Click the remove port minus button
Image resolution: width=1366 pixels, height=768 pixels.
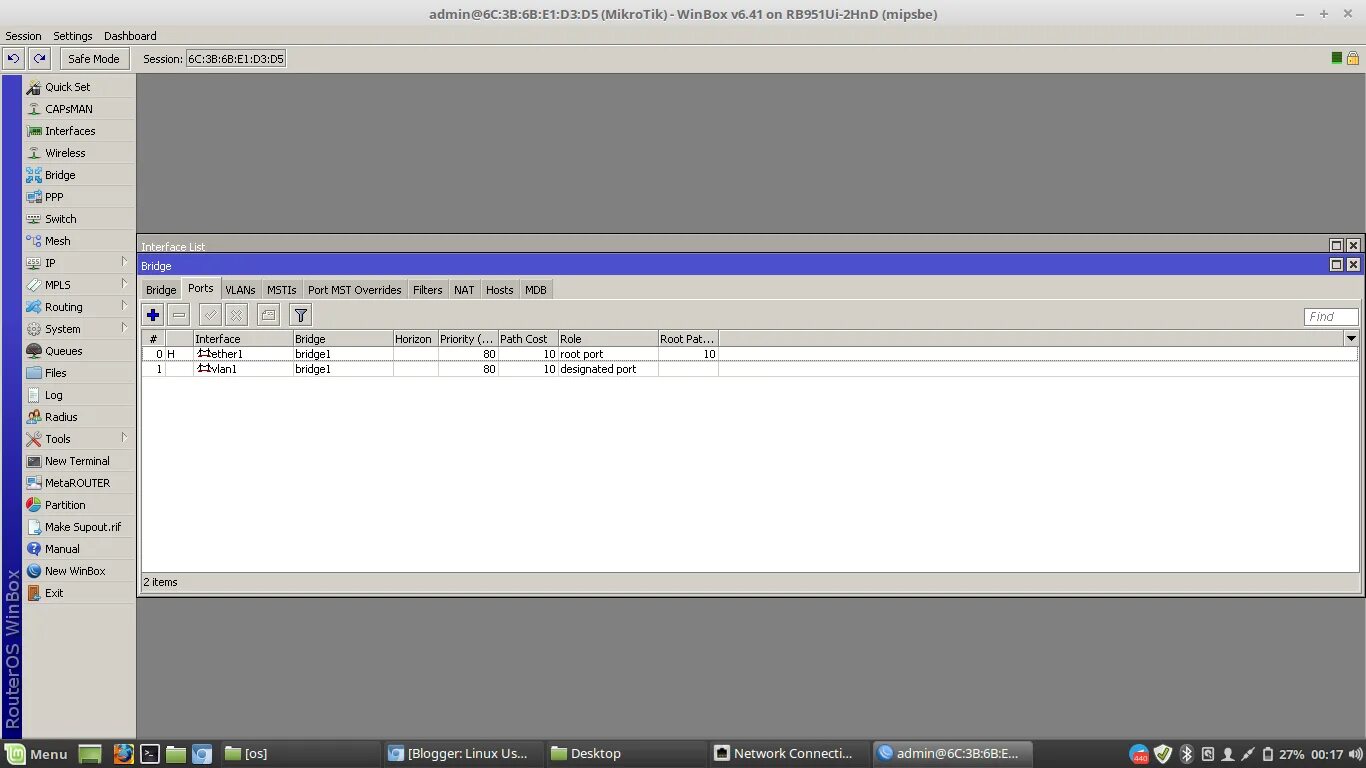tap(179, 315)
